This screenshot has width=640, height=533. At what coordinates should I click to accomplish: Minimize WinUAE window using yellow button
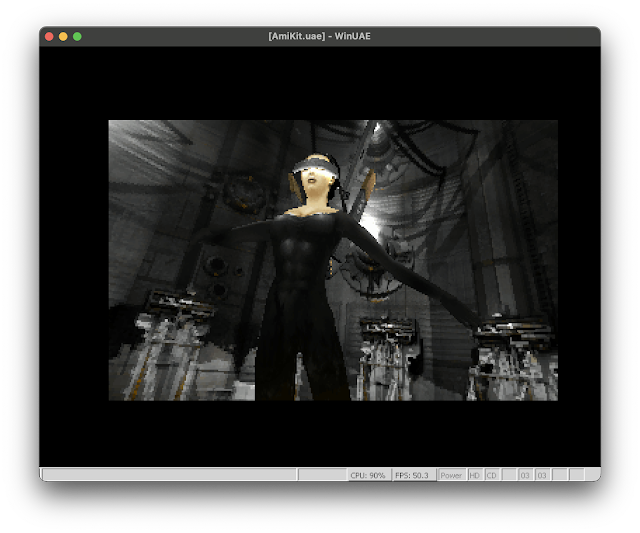pyautogui.click(x=63, y=37)
